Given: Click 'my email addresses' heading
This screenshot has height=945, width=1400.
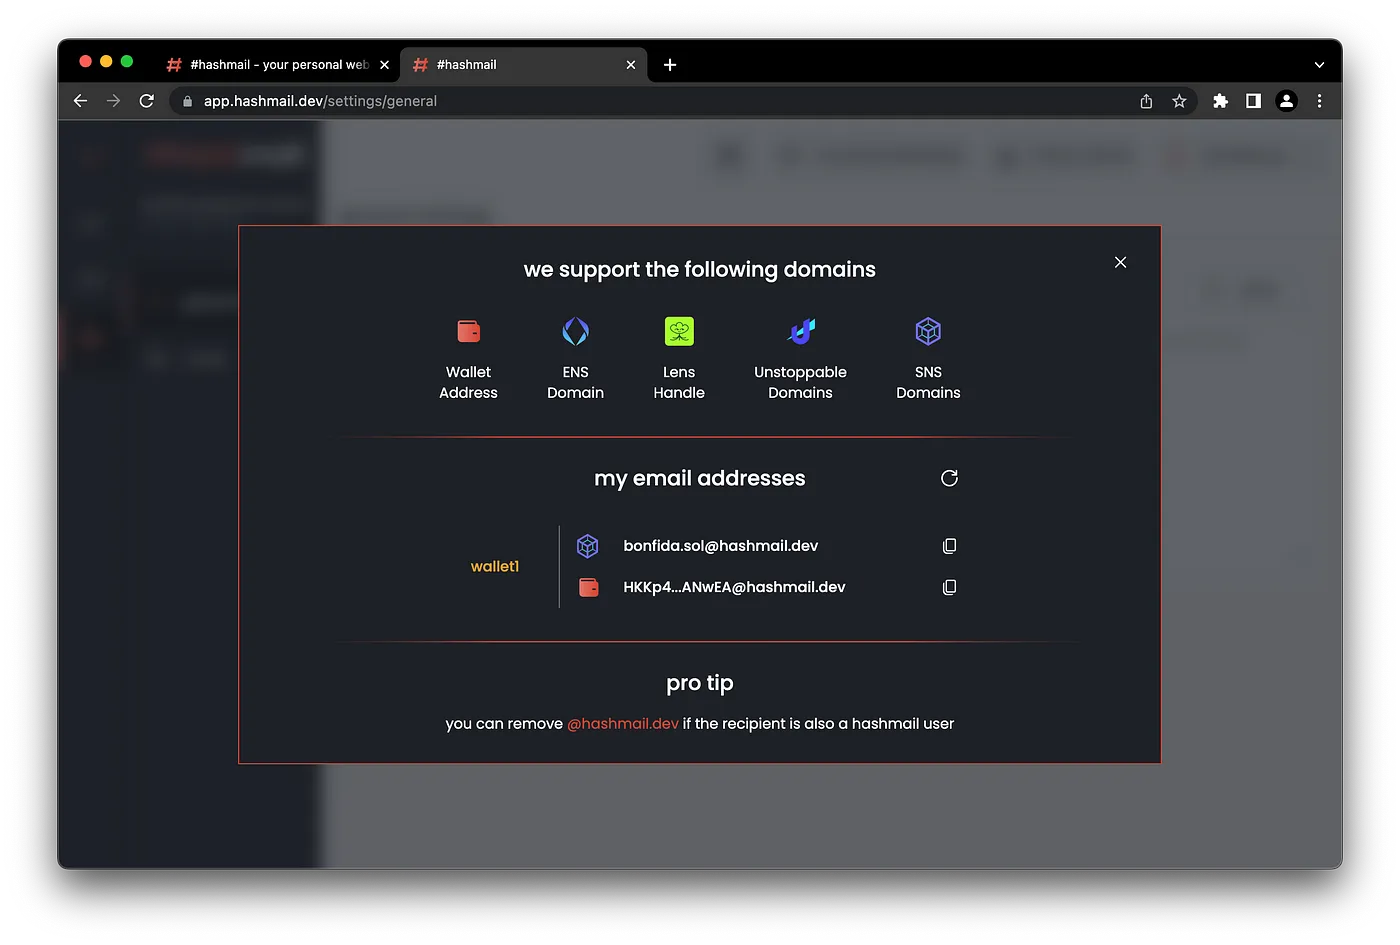Looking at the screenshot, I should (700, 478).
